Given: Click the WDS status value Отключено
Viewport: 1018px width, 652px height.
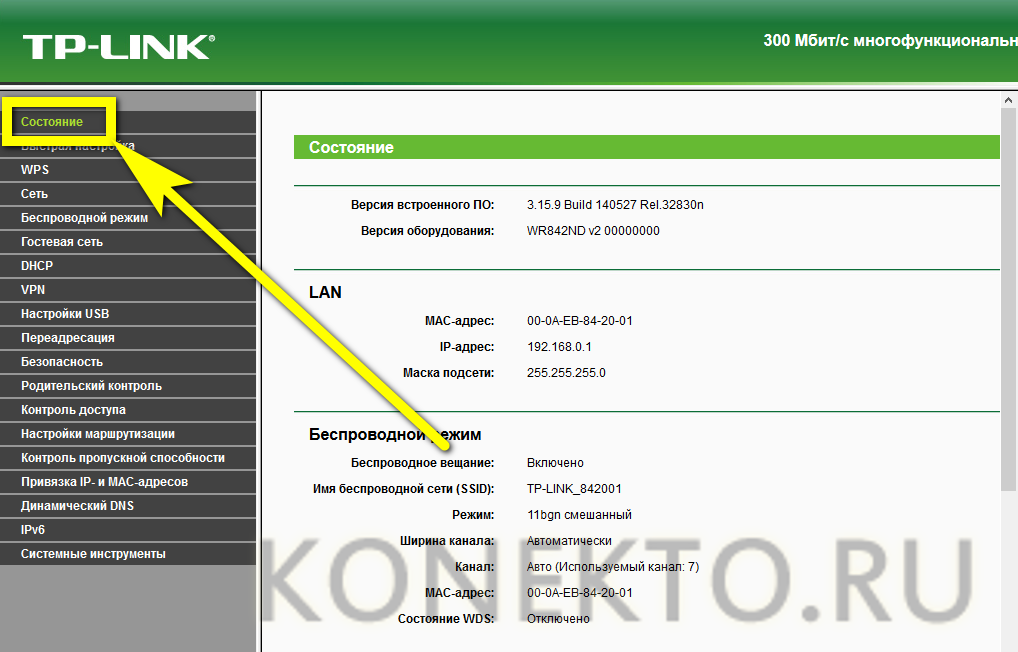Looking at the screenshot, I should (x=558, y=618).
